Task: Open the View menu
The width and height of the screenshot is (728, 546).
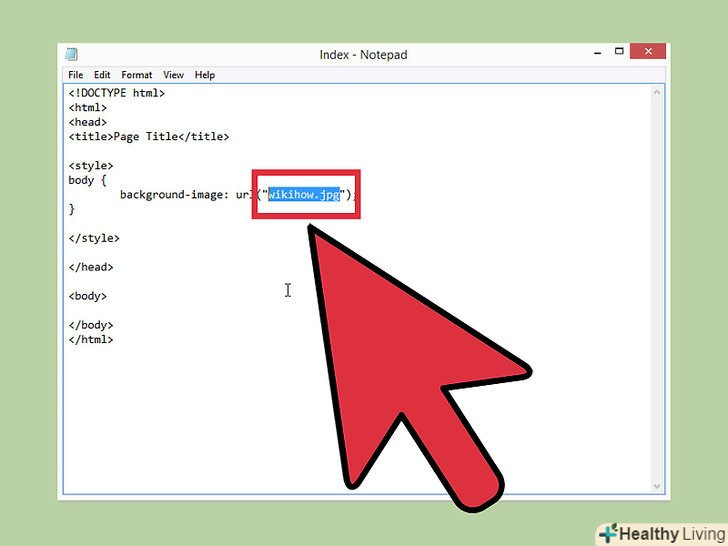Action: coord(173,75)
